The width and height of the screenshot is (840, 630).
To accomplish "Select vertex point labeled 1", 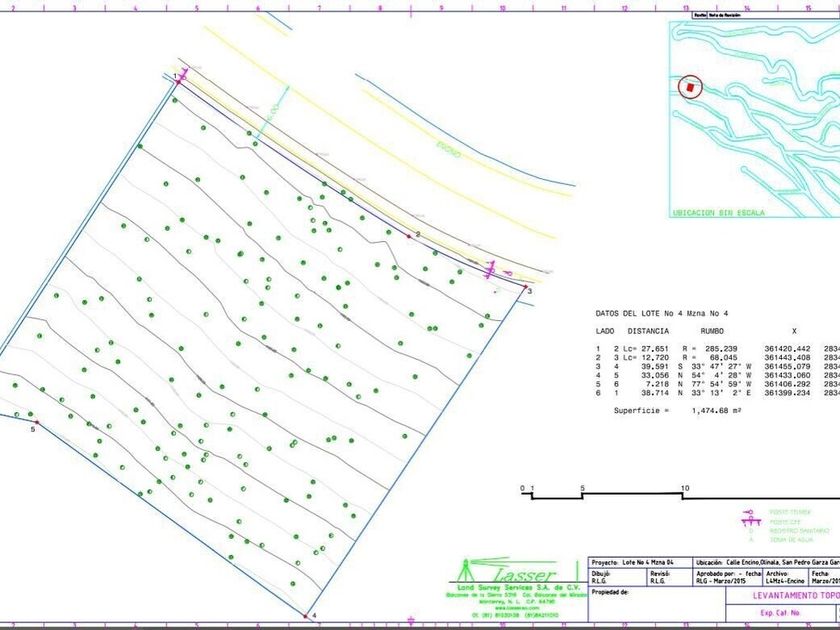I will [178, 81].
